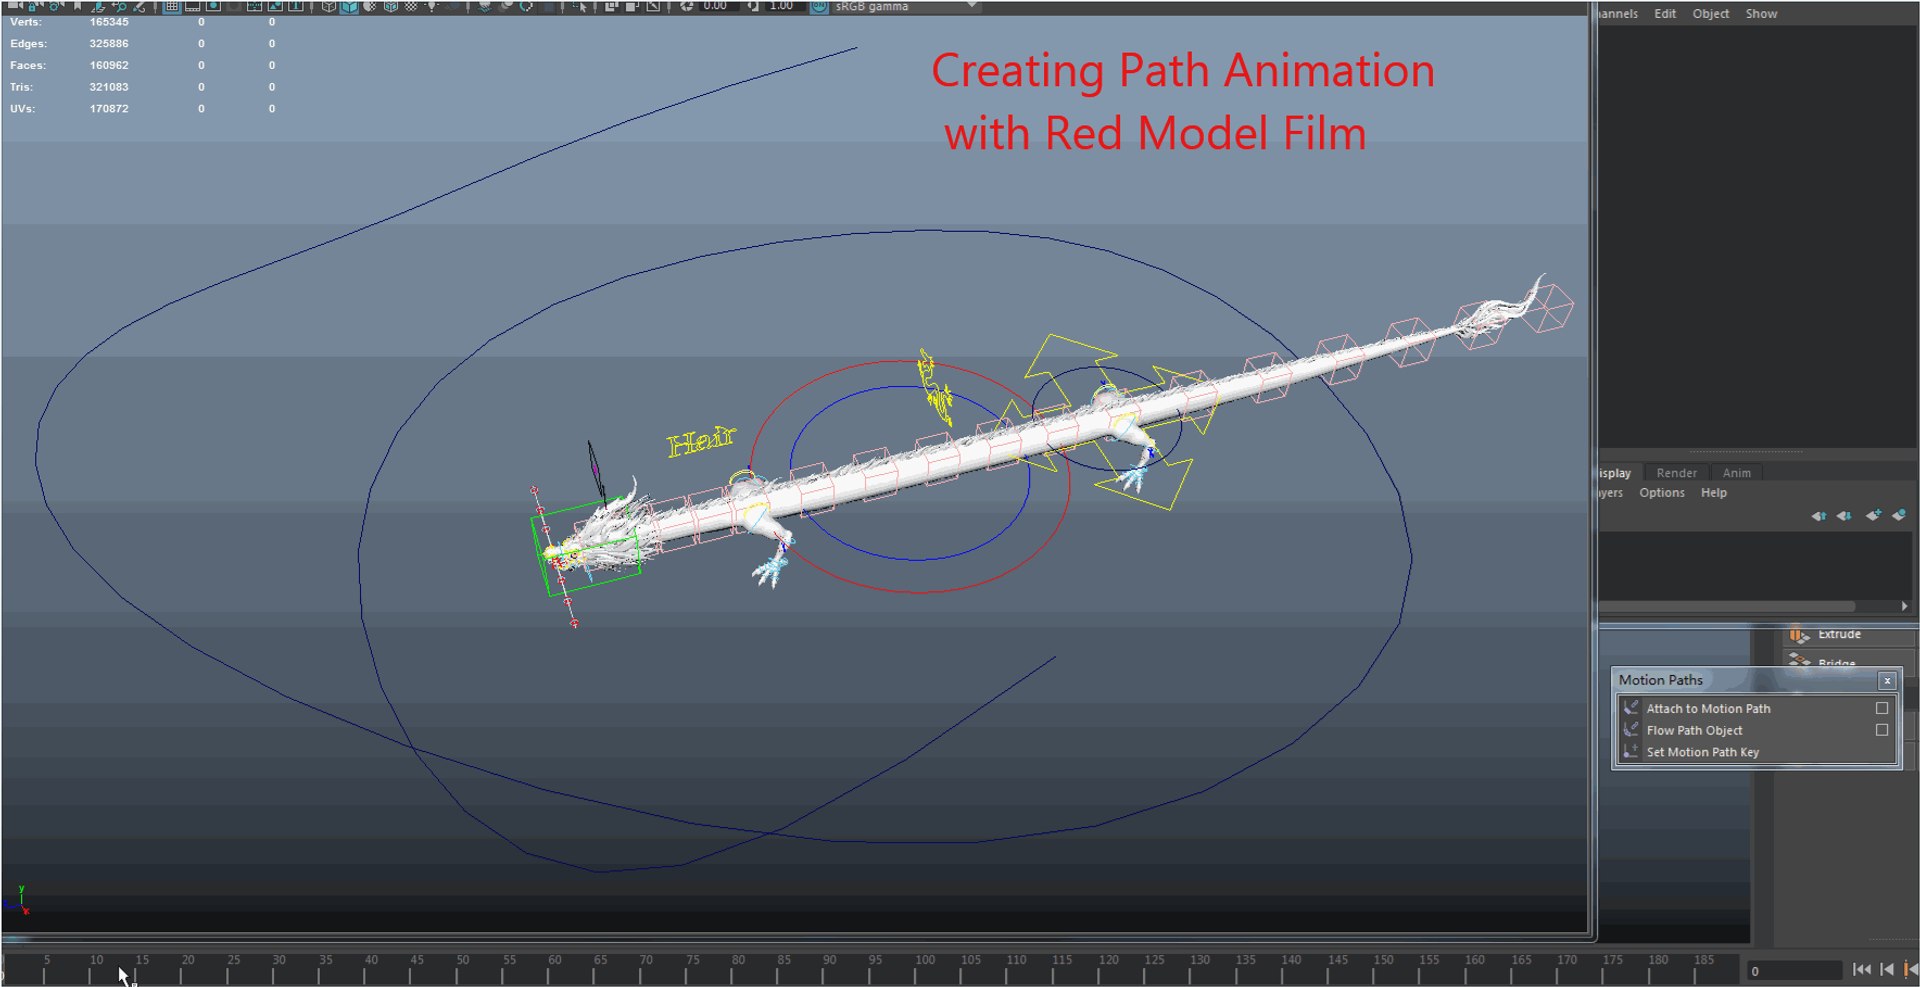Enable smooth shade all cube icon
The image size is (1920, 987).
click(349, 6)
